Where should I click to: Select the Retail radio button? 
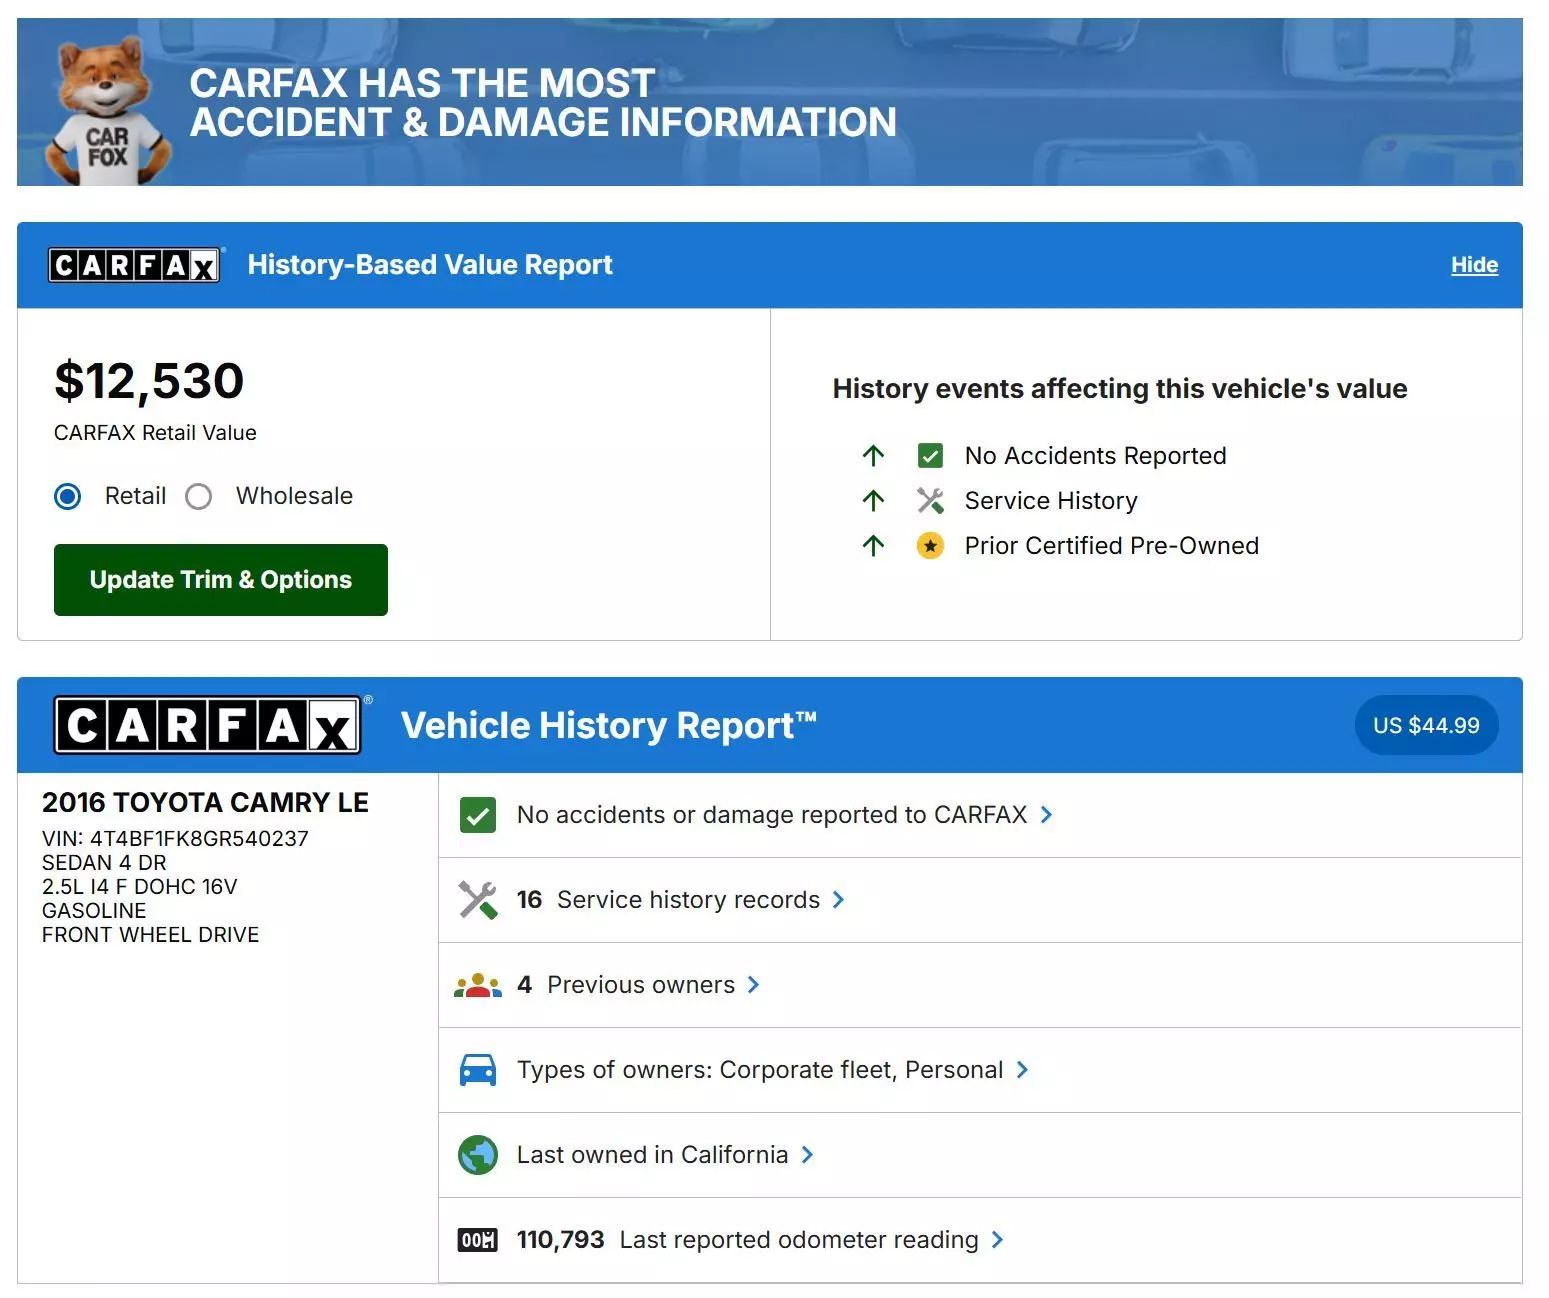click(x=68, y=496)
